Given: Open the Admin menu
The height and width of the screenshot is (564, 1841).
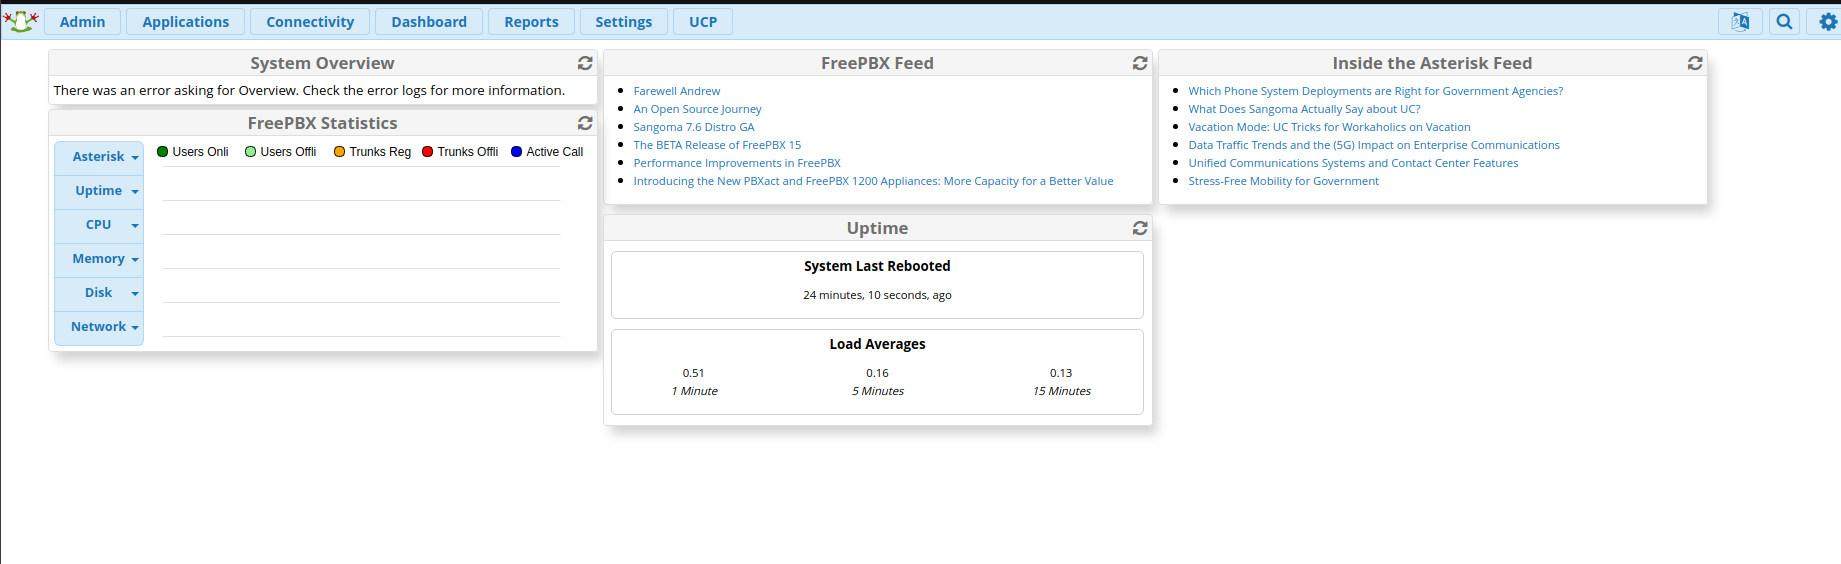Looking at the screenshot, I should click(x=82, y=22).
